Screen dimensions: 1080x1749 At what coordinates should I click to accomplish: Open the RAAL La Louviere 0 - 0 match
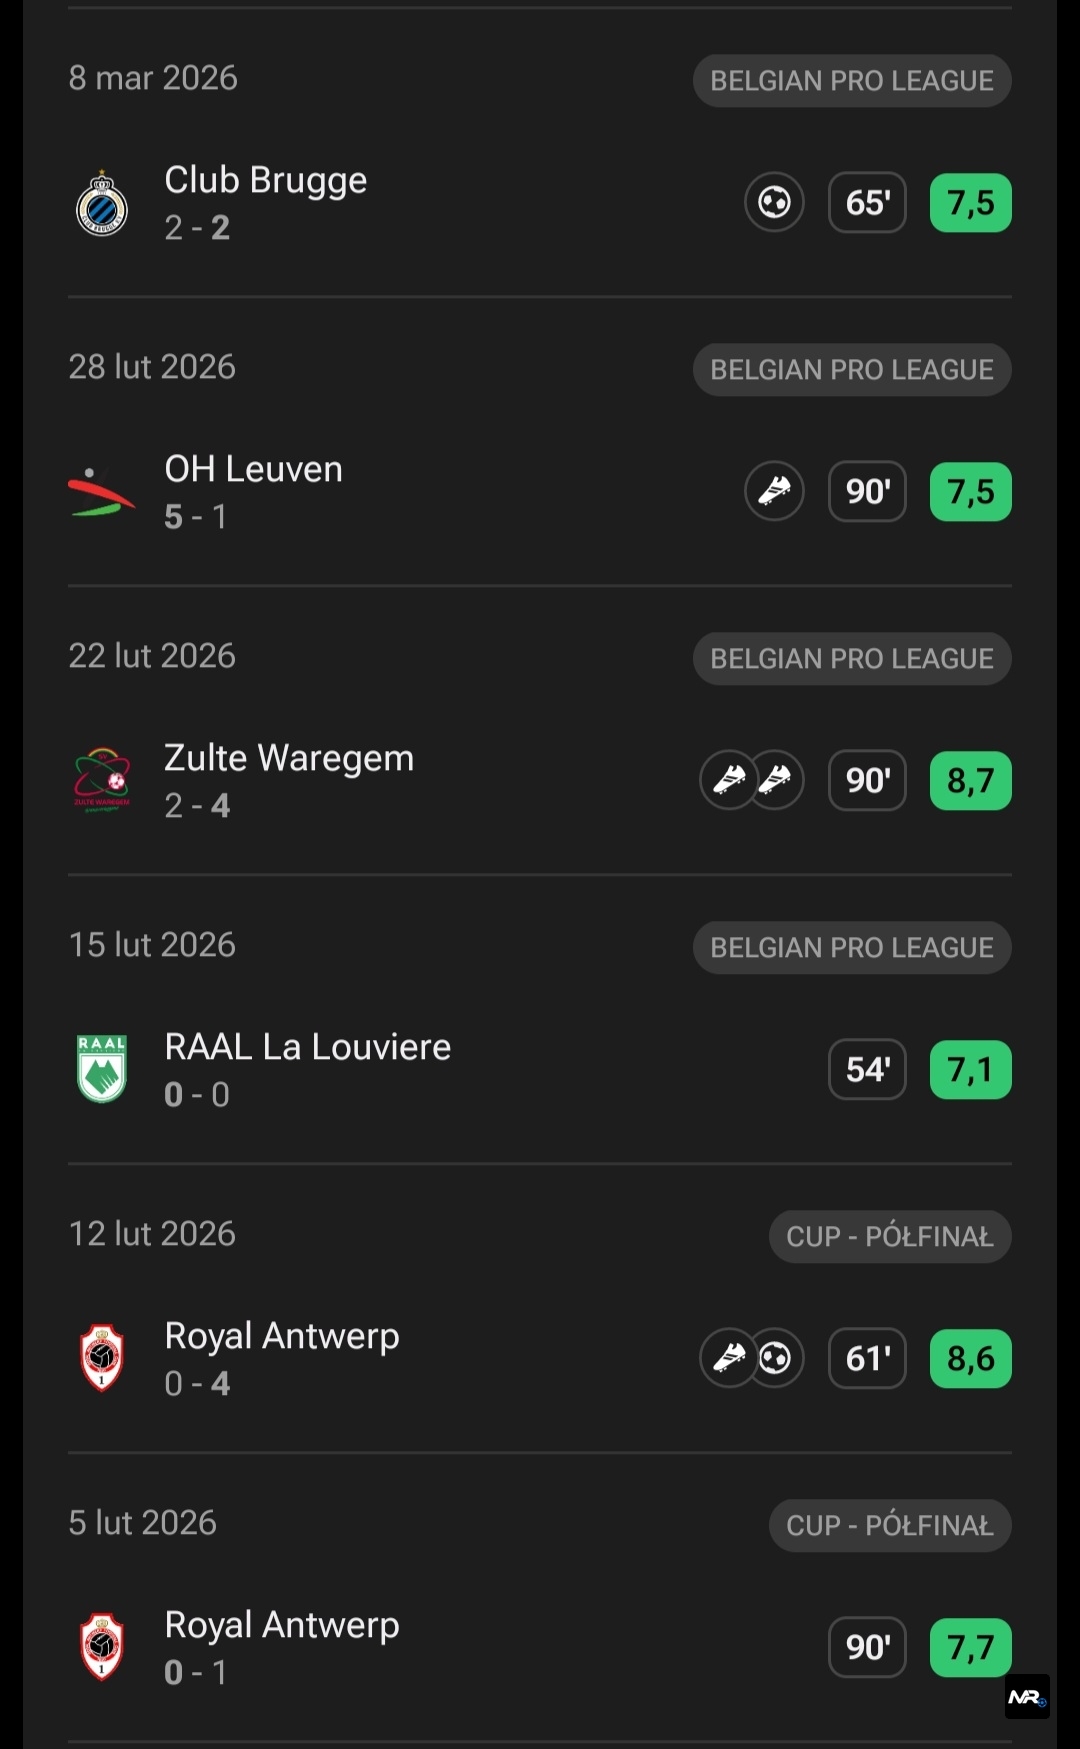[308, 1069]
